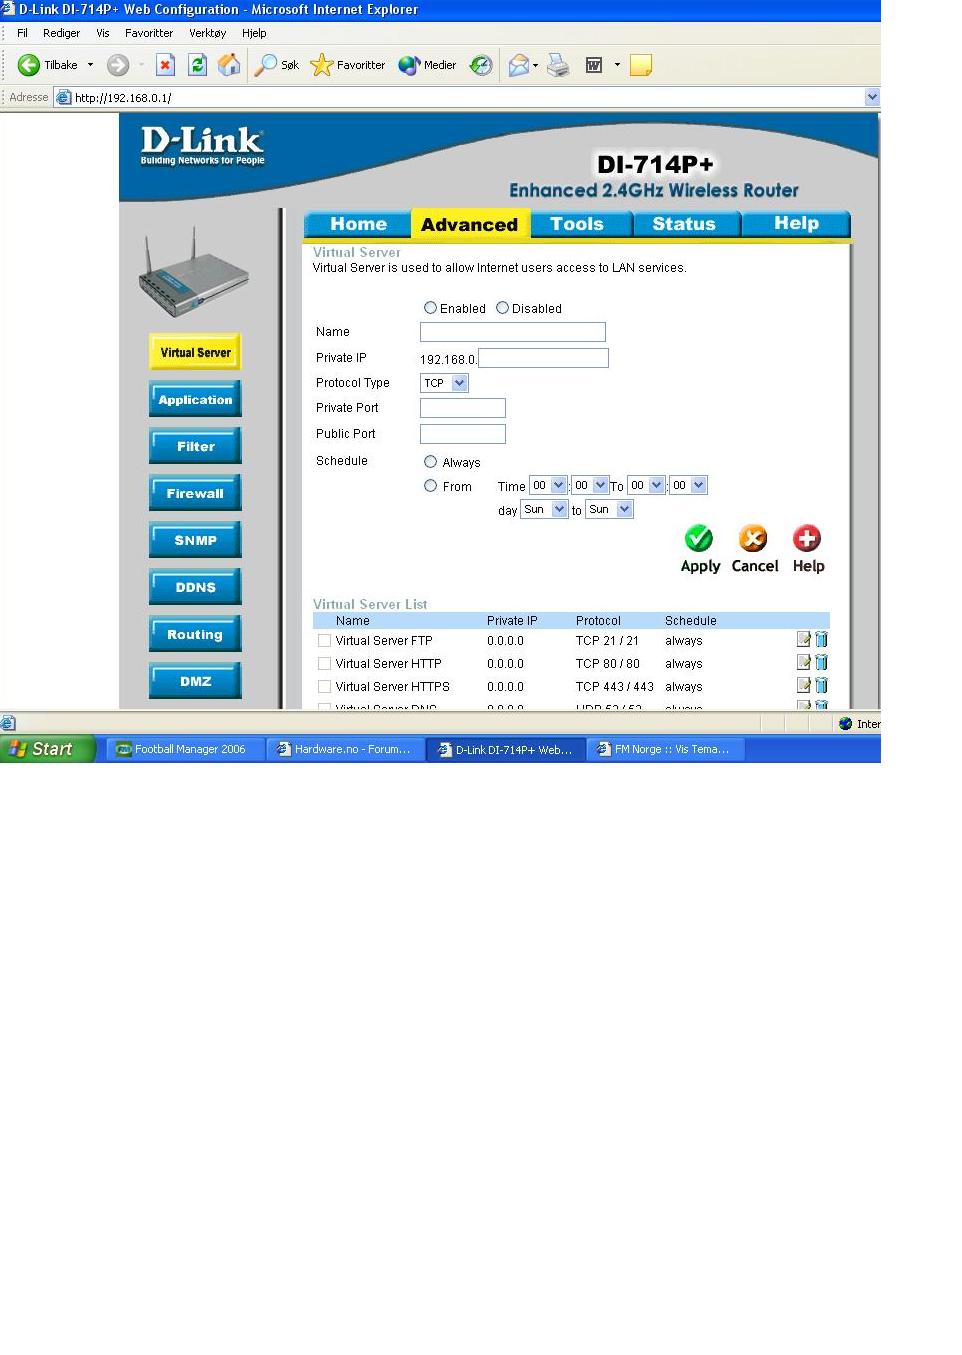Edit the Virtual Server FTP entry icon

(x=803, y=639)
